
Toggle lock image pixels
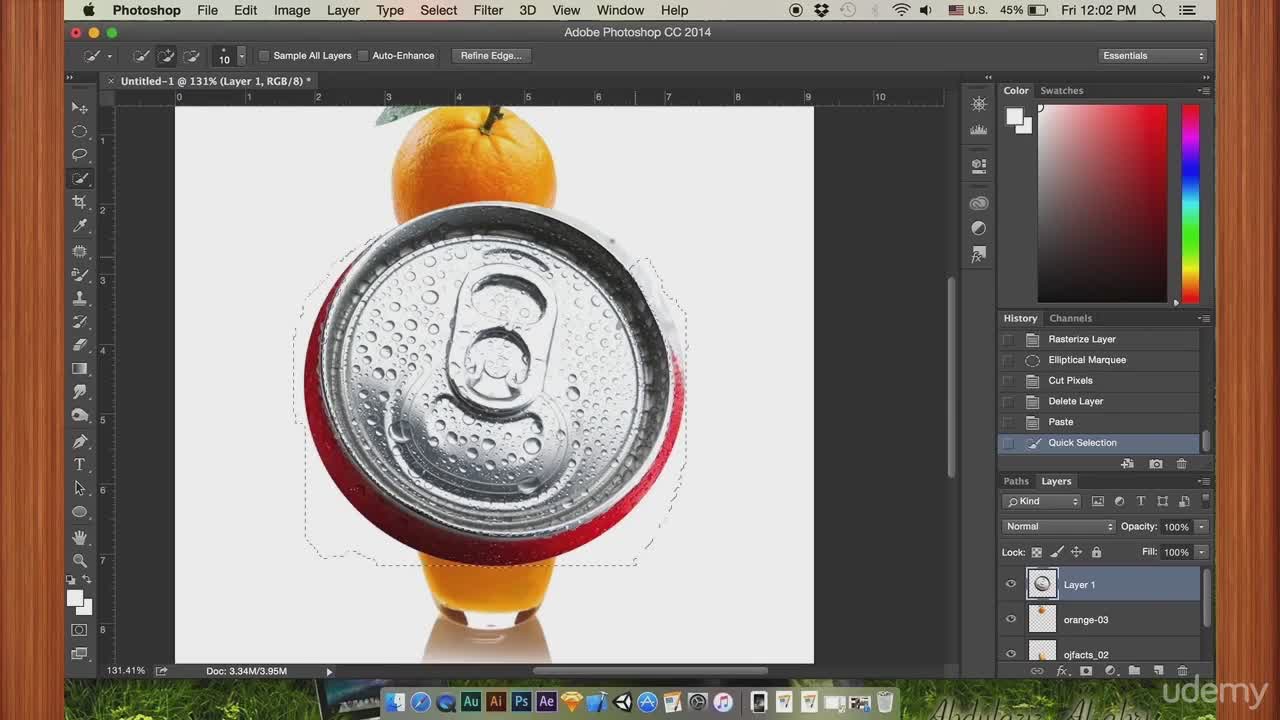[1057, 552]
